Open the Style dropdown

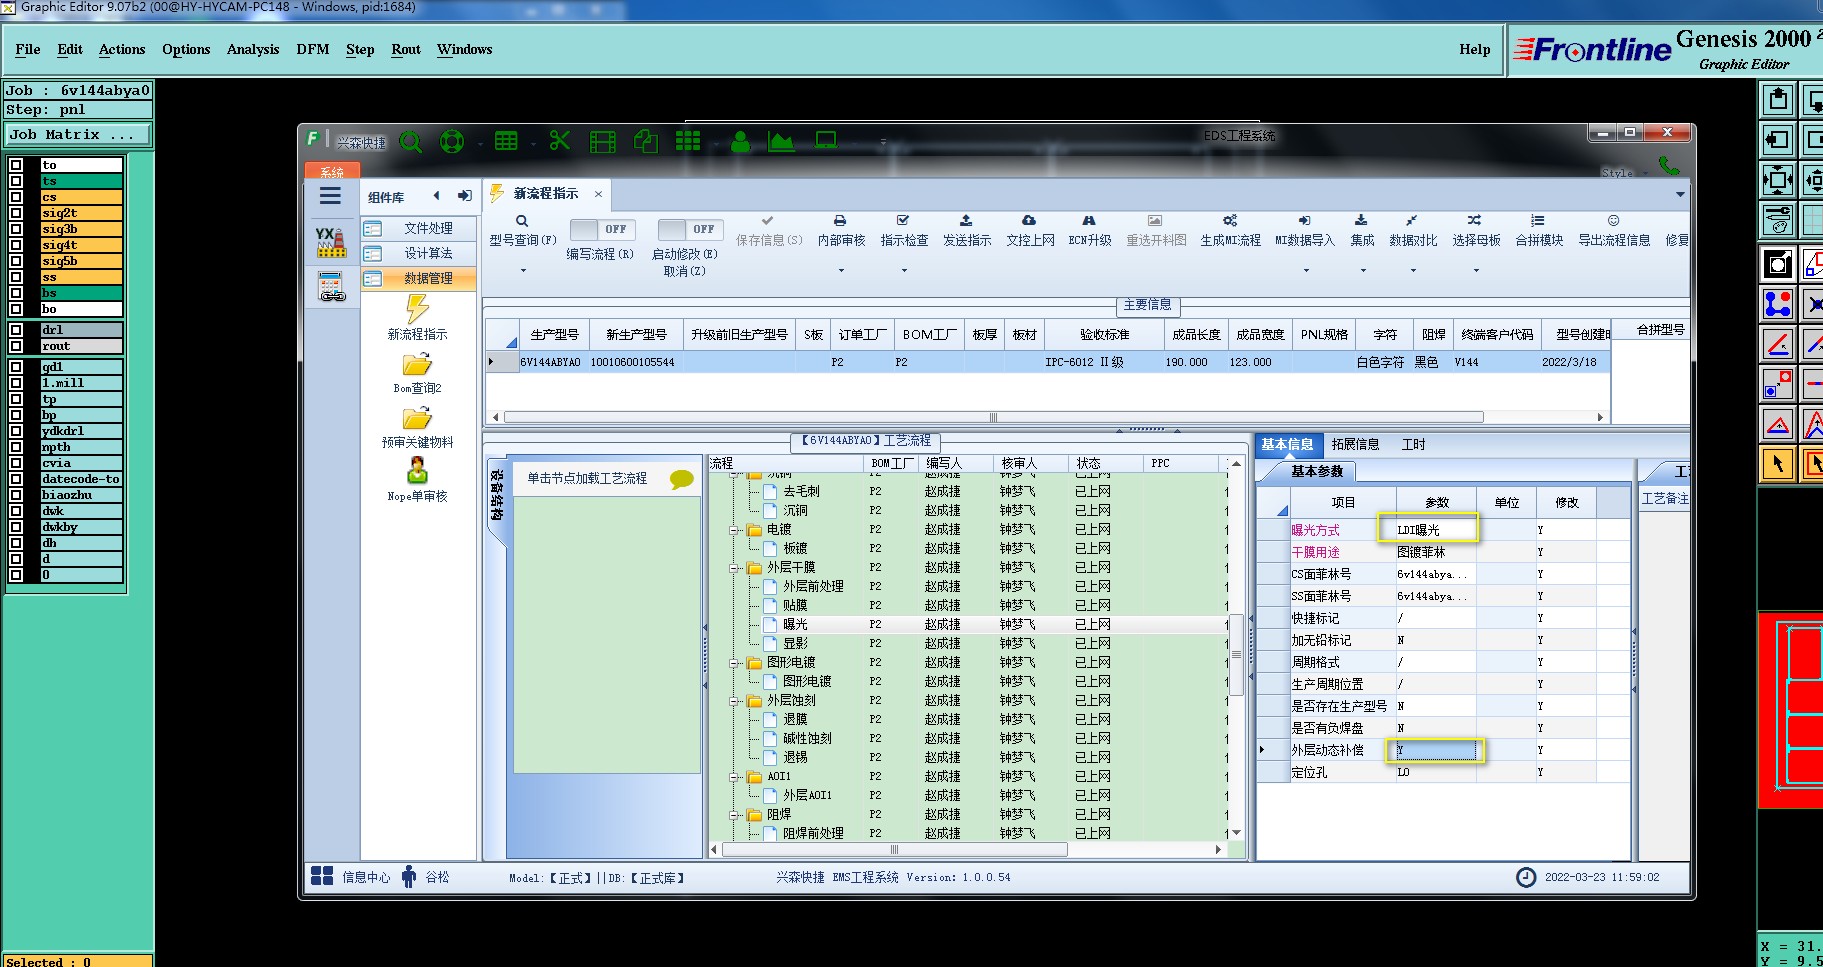tap(1626, 173)
